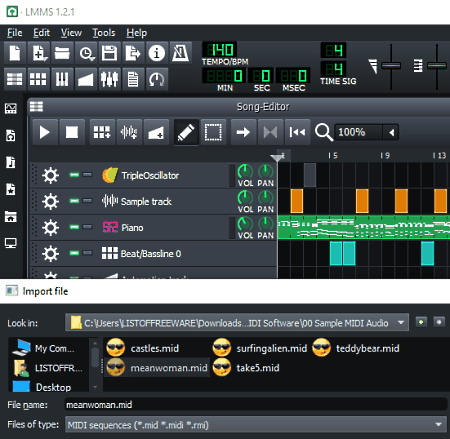
Task: Open the Tools menu
Action: pos(104,33)
